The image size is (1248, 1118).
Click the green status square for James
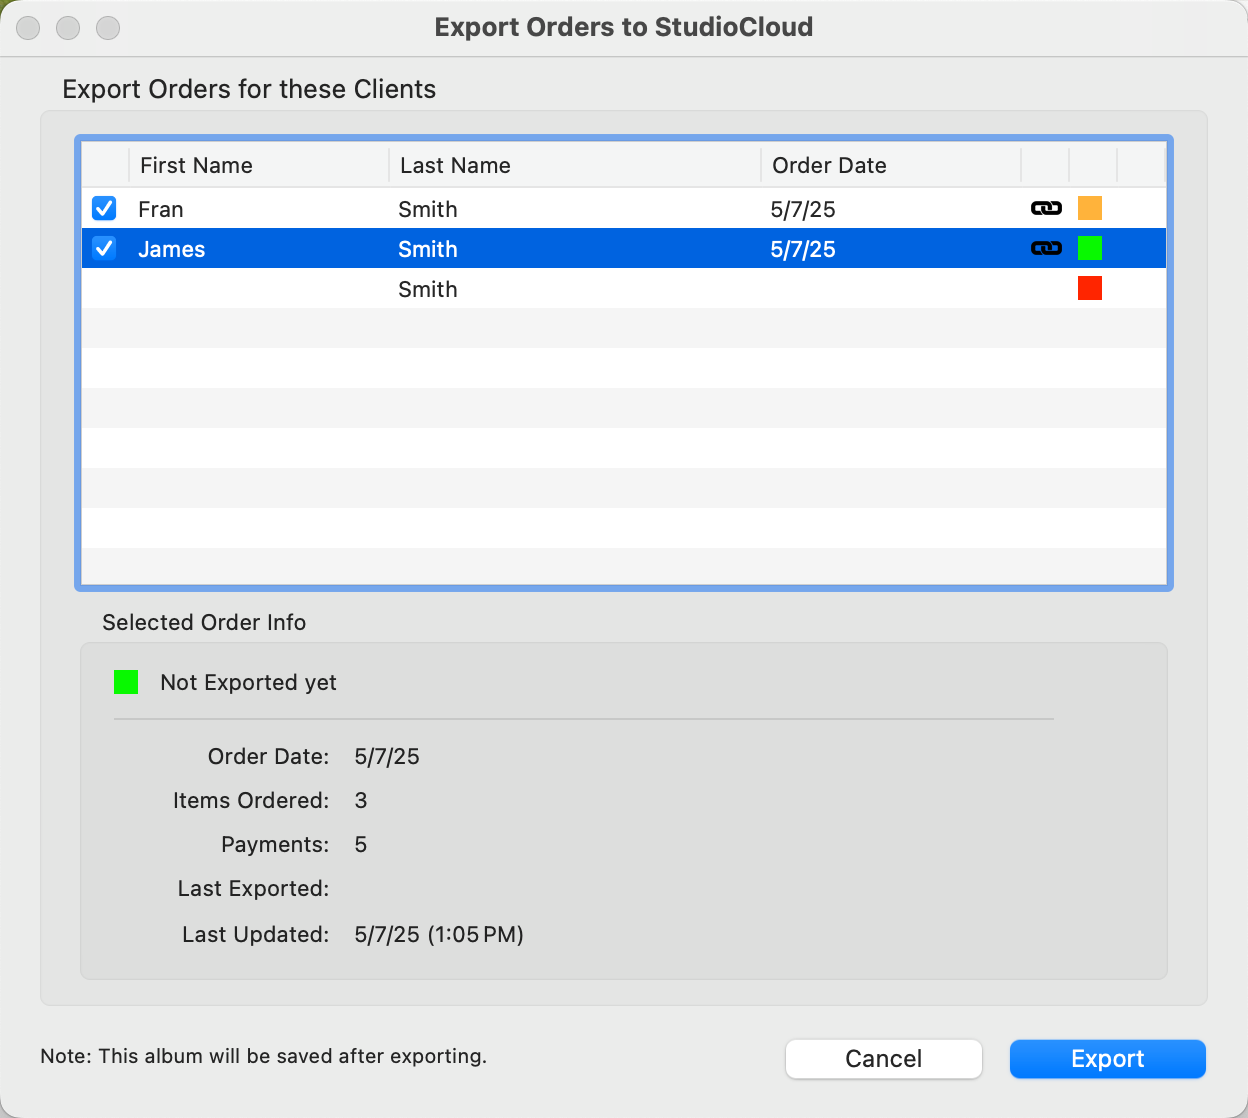[x=1089, y=248]
